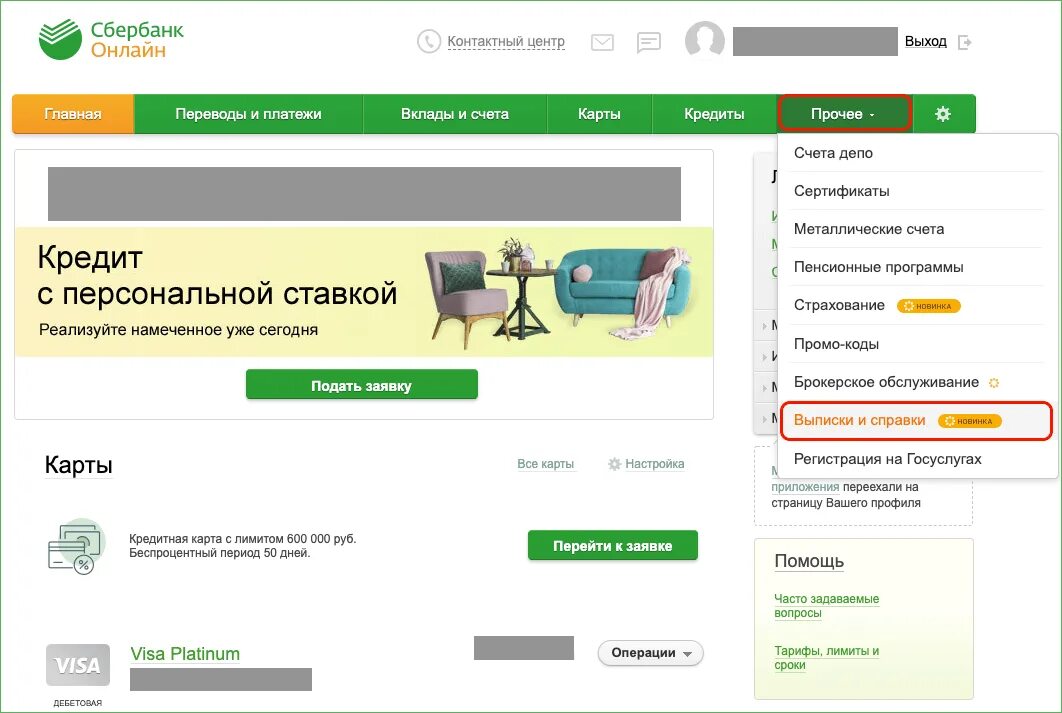Click the credit card offer icon
The height and width of the screenshot is (713, 1062).
pos(77,546)
